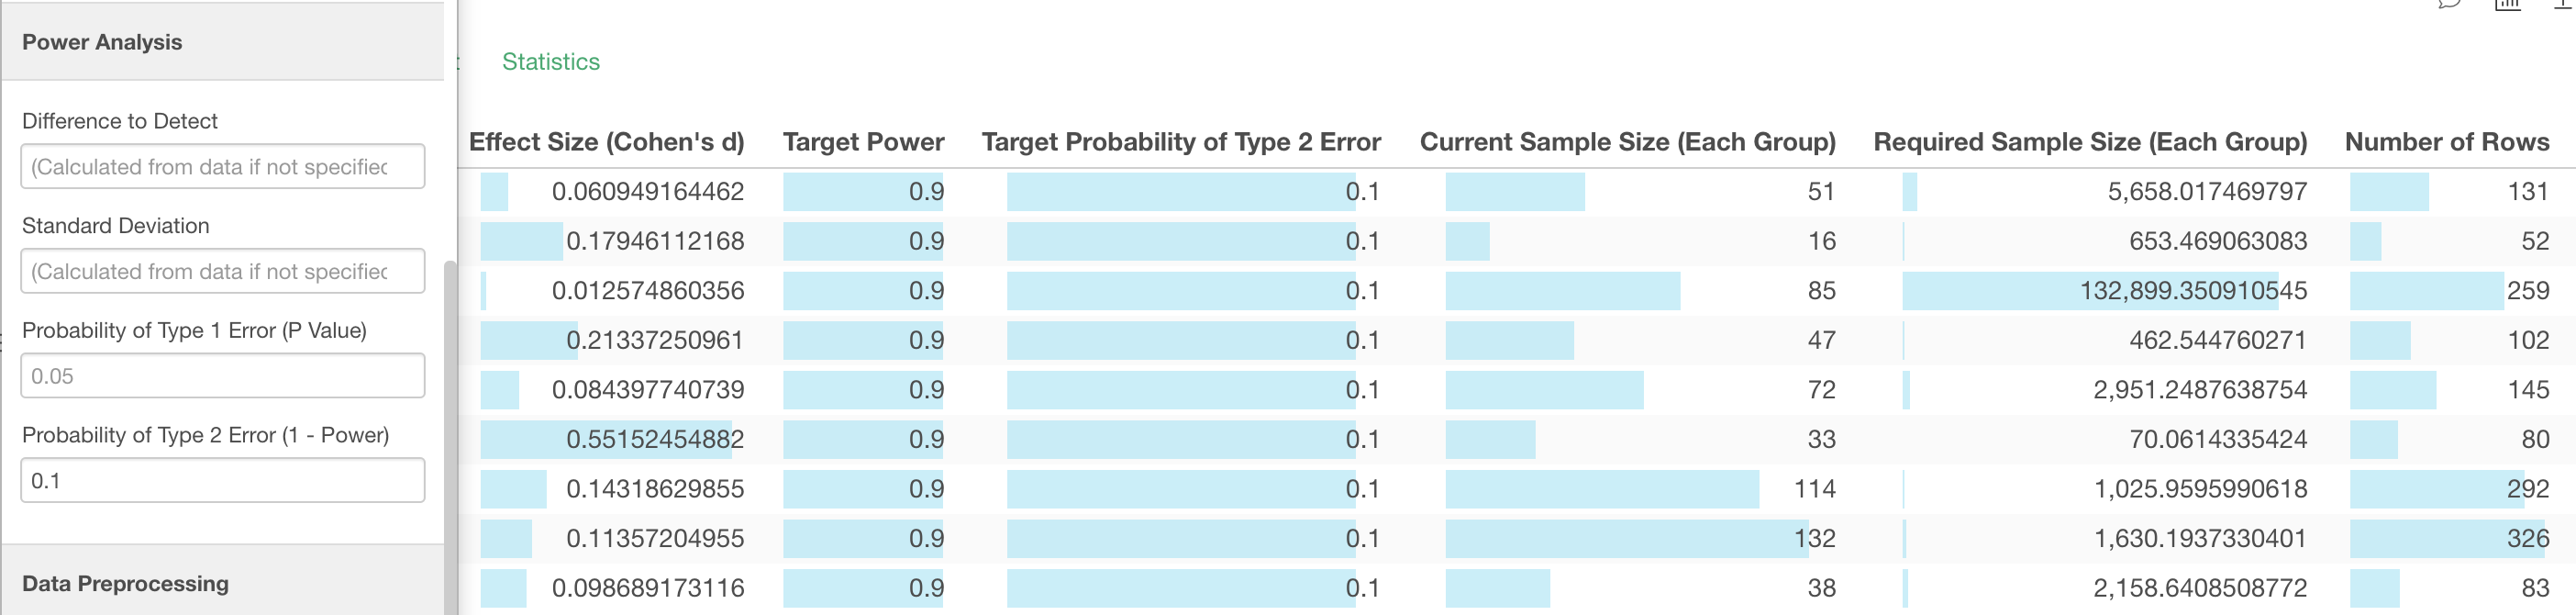This screenshot has height=615, width=2576.
Task: Click Required Sample Size (Each Group) header
Action: pos(2090,142)
